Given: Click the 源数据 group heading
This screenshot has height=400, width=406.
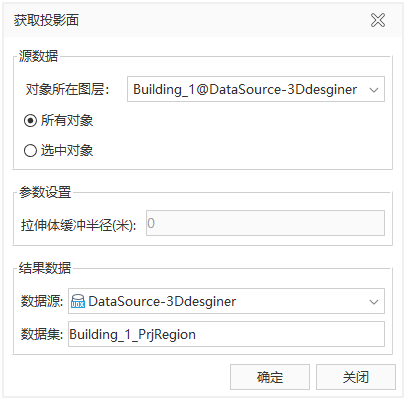Looking at the screenshot, I should [x=38, y=56].
